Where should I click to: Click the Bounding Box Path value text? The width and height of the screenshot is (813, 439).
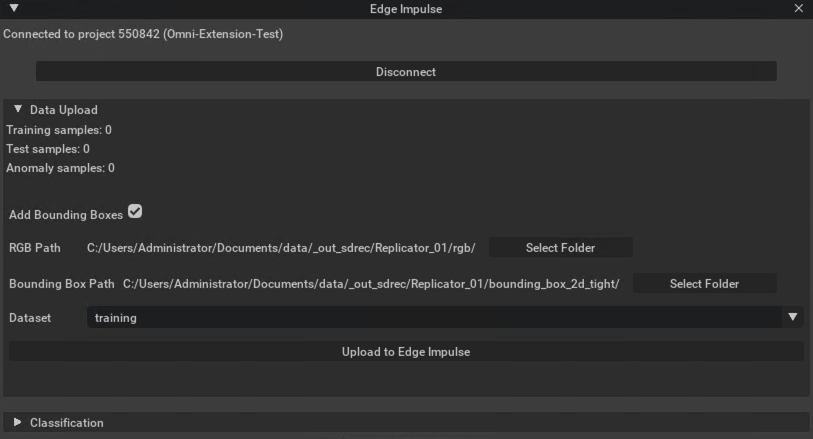[371, 284]
